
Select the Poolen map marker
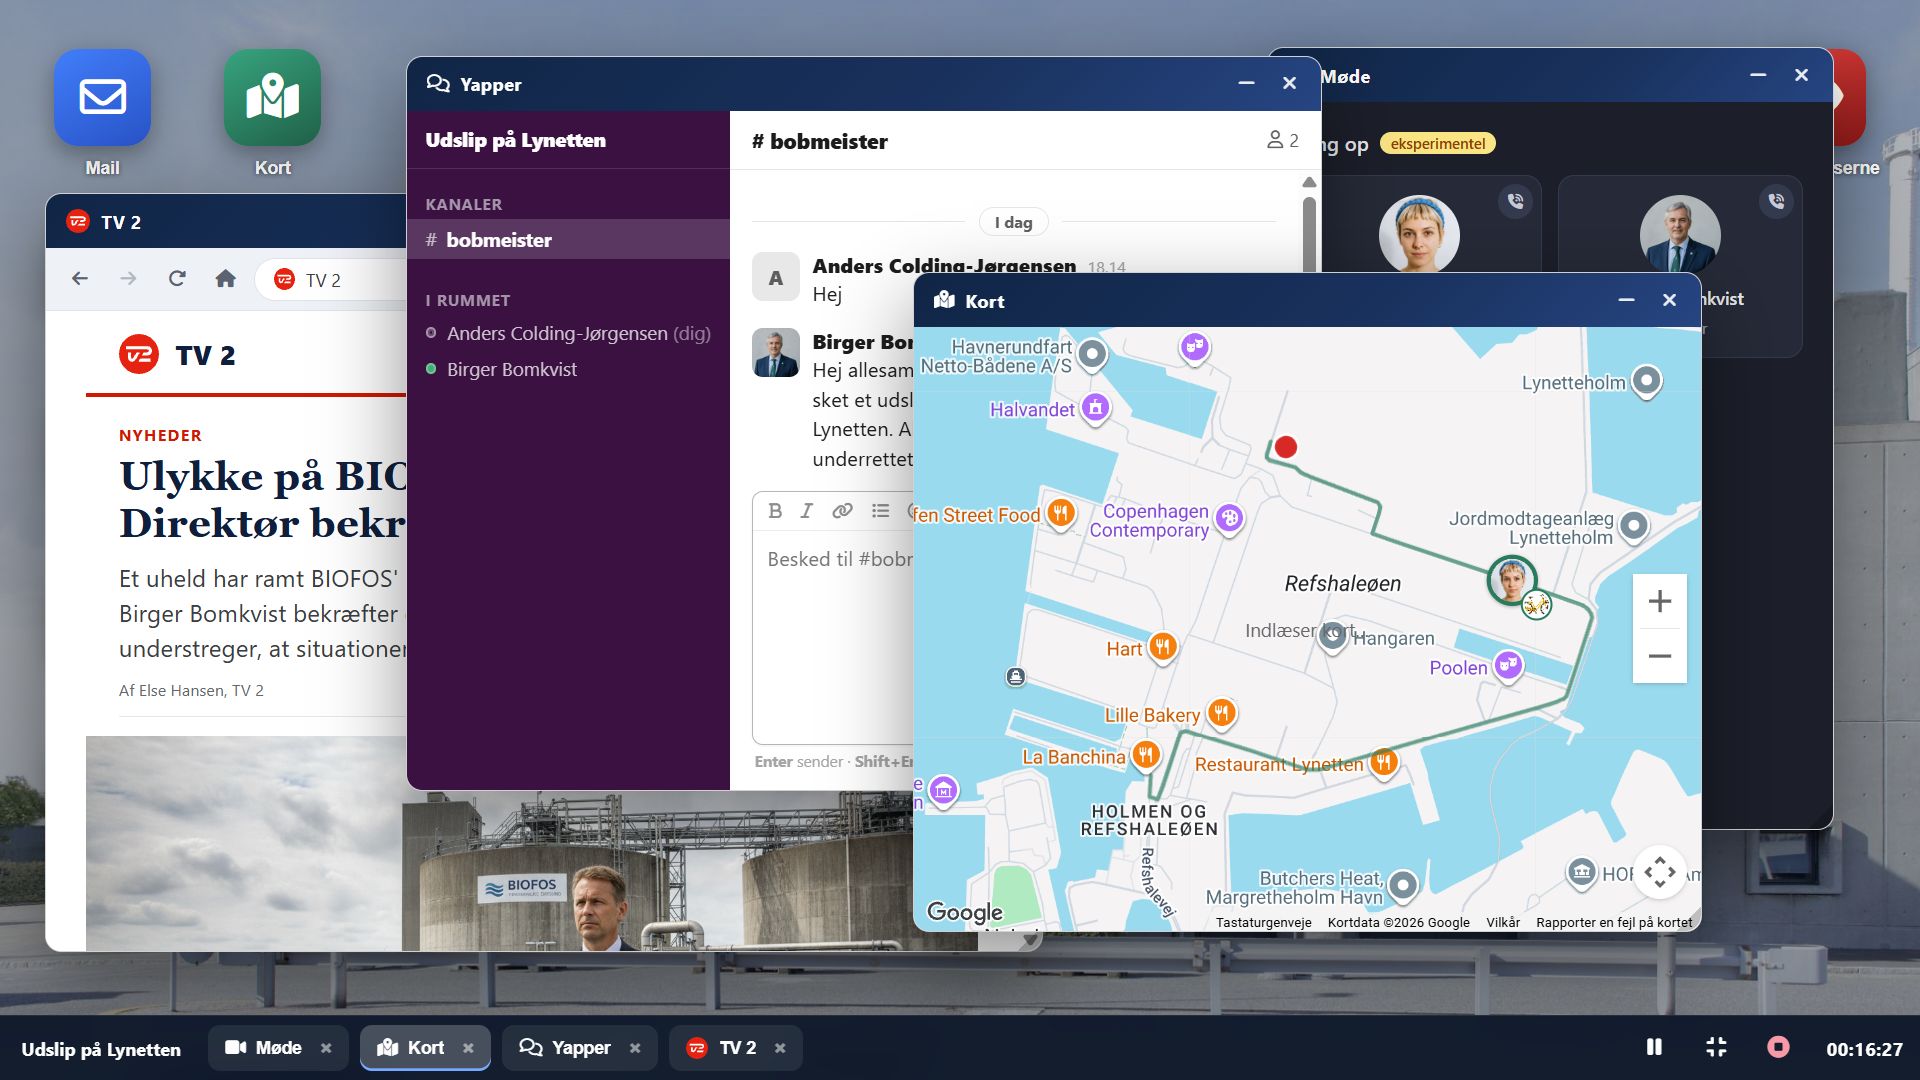1508,665
